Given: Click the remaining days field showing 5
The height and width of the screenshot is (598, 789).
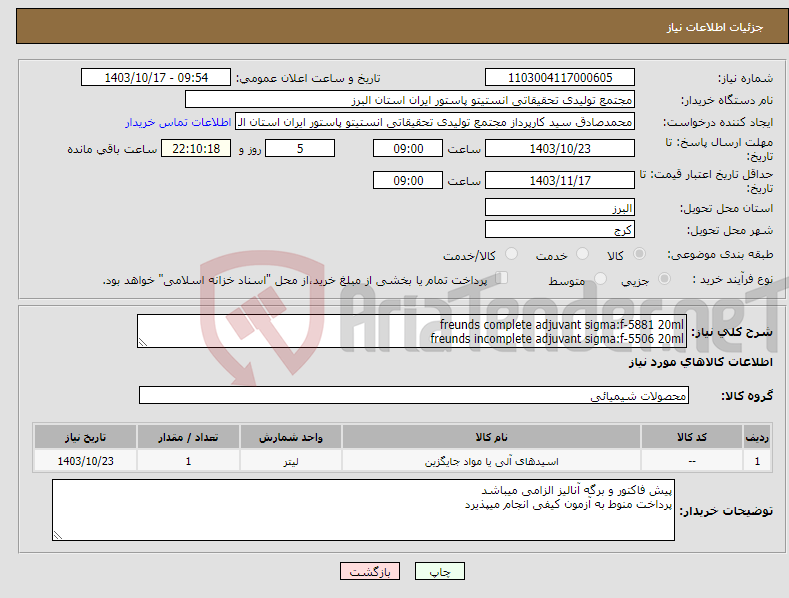Looking at the screenshot, I should 300,148.
